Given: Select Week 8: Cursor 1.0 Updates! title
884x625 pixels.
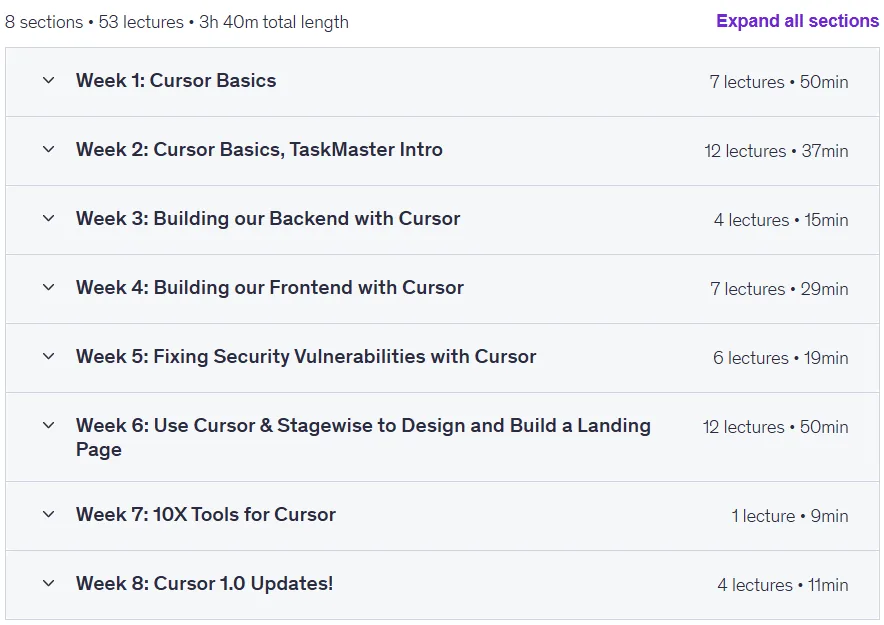Looking at the screenshot, I should (204, 583).
